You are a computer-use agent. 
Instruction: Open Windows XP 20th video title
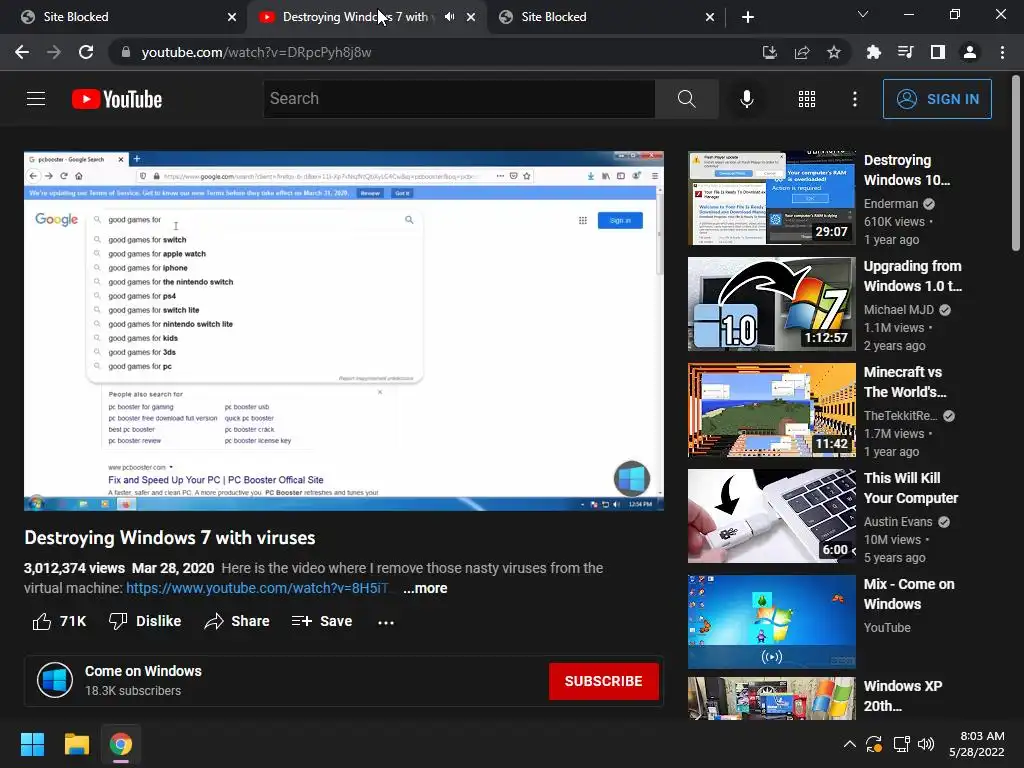coord(903,696)
